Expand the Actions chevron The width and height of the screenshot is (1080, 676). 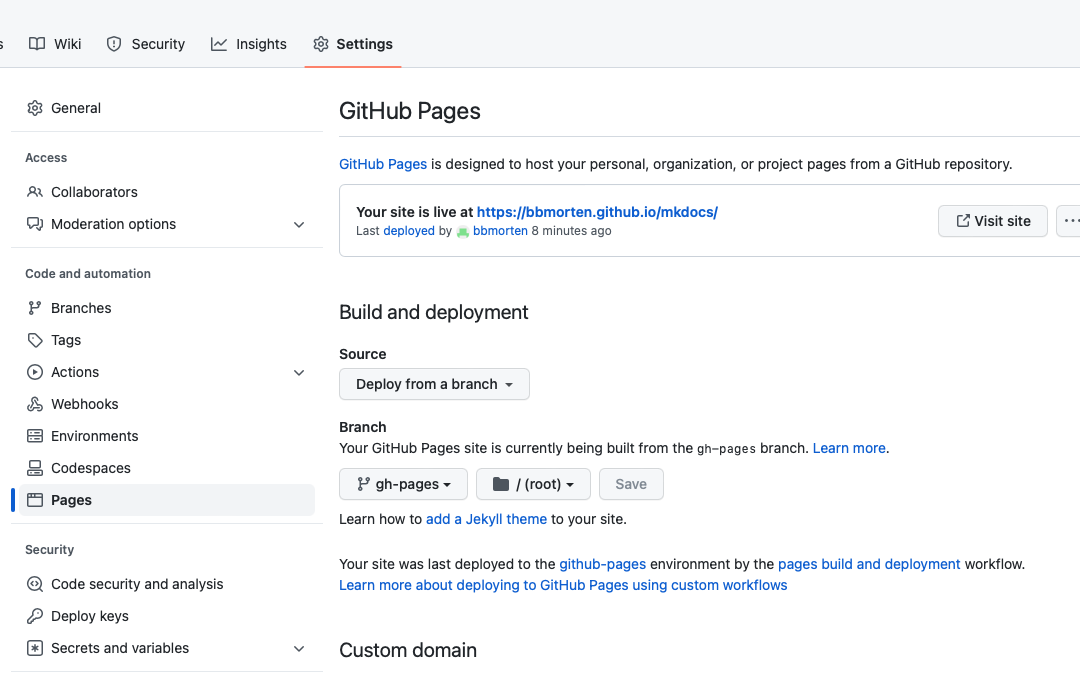pos(299,373)
